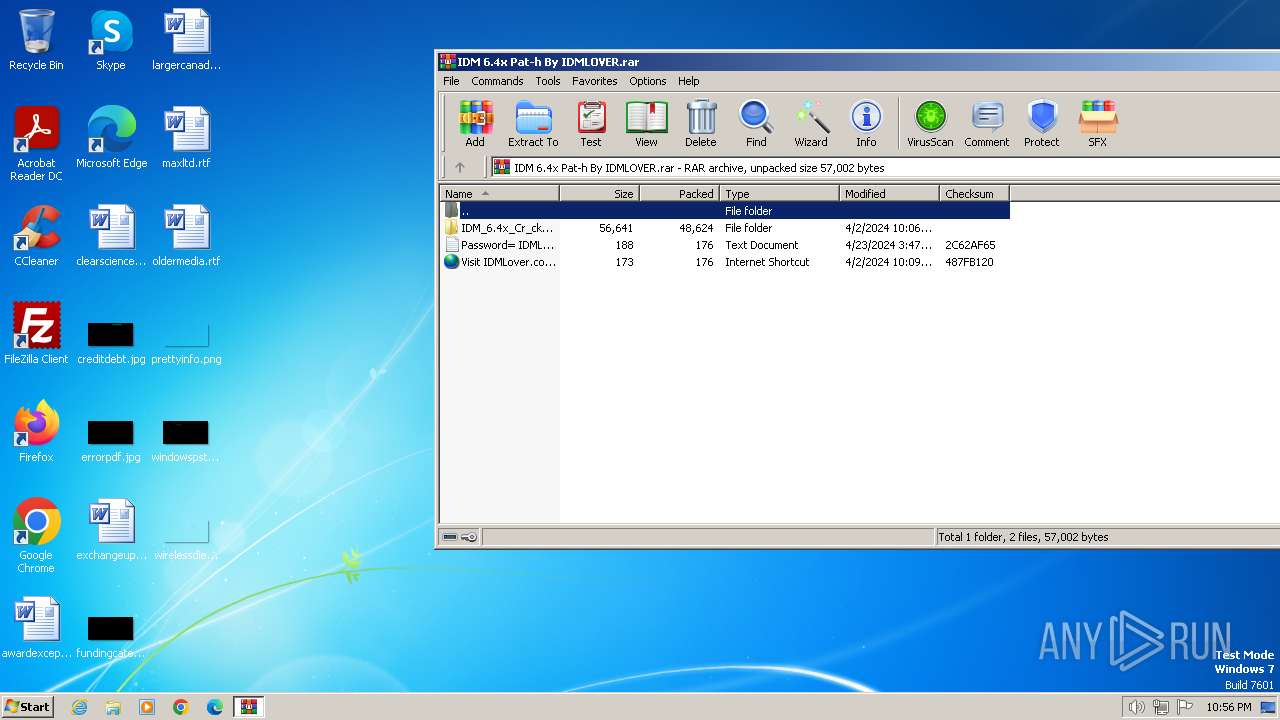
Task: Select creditdebt.jpg desktop file
Action: pyautogui.click(x=111, y=342)
